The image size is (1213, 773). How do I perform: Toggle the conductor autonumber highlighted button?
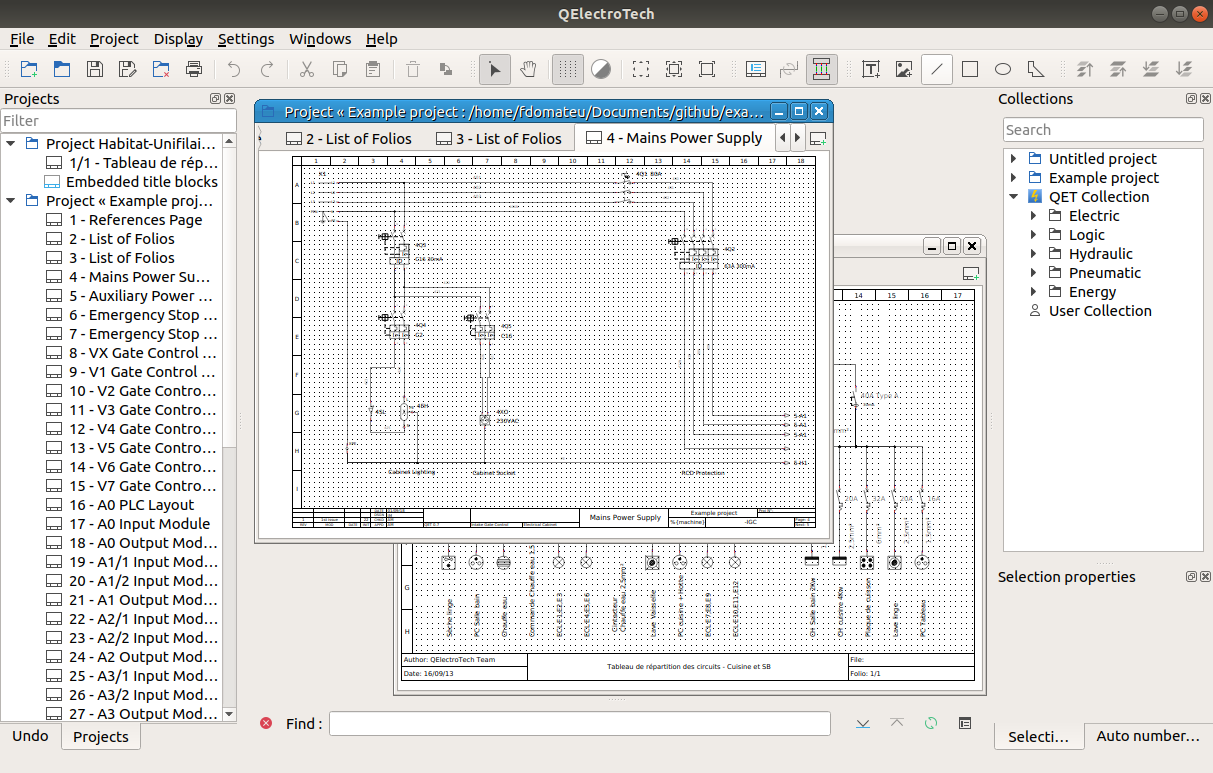click(x=821, y=69)
